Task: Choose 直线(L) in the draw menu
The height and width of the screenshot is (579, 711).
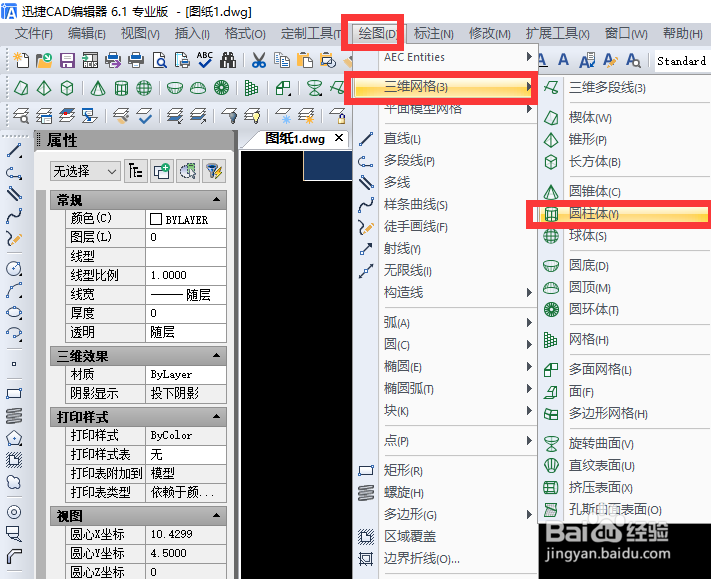Action: click(445, 139)
